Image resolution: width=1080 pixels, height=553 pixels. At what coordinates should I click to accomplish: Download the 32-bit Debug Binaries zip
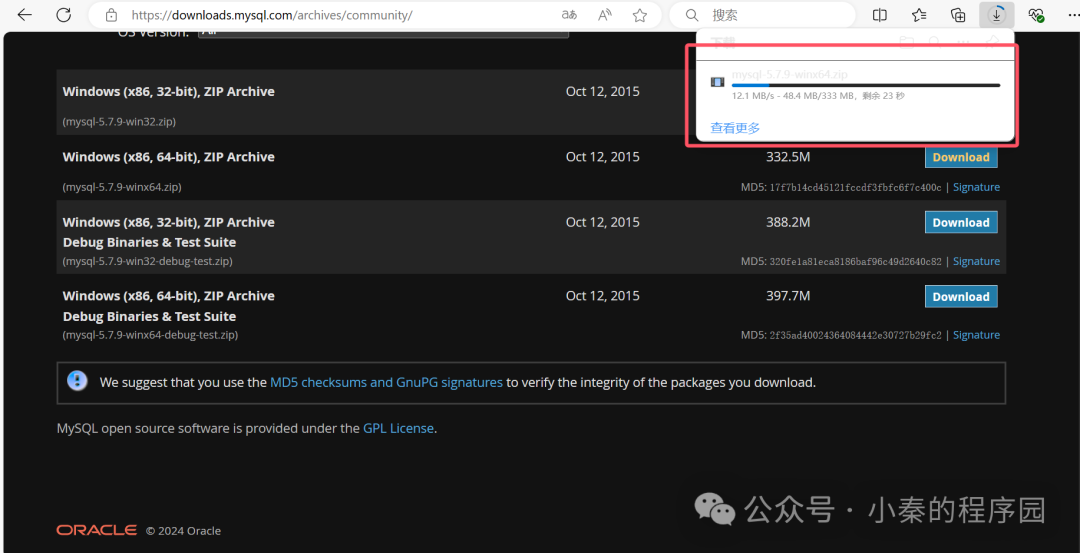(961, 222)
